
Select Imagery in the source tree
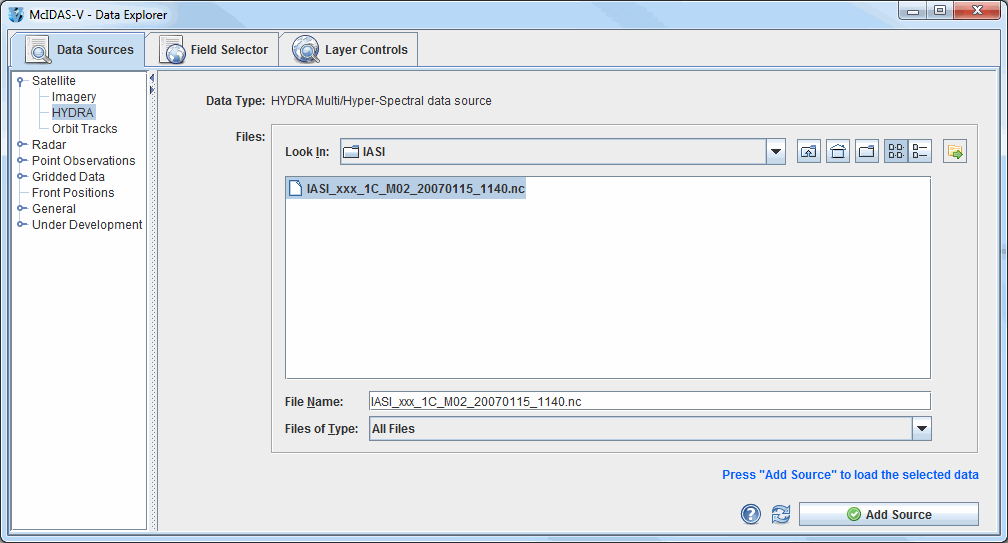(x=74, y=96)
